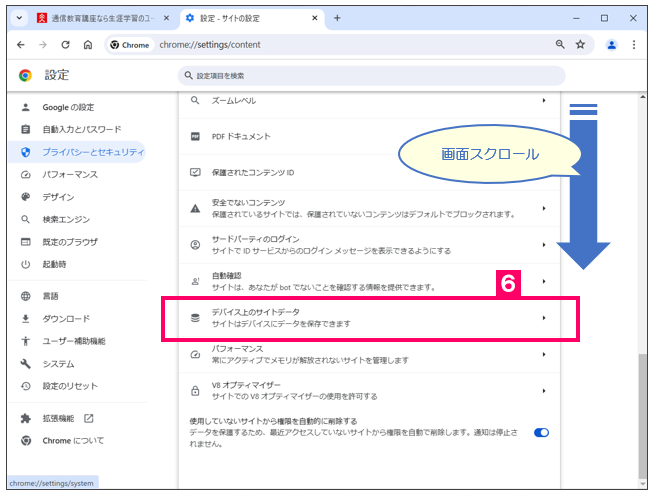653x494 pixels.
Task: Click the warning icon for 安全でないコンテンツ
Action: [195, 209]
